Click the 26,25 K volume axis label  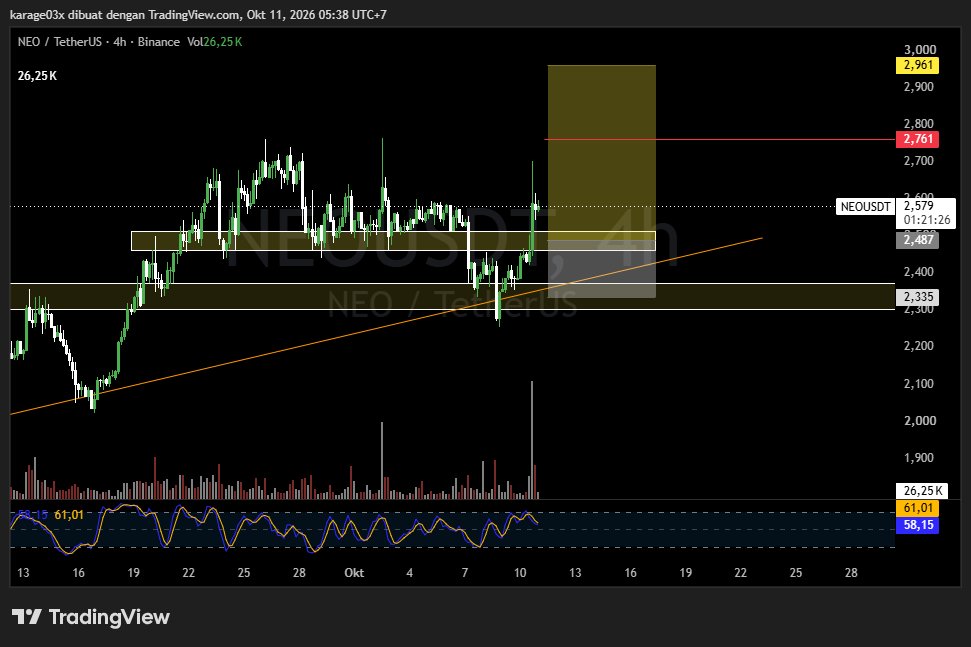coord(923,490)
